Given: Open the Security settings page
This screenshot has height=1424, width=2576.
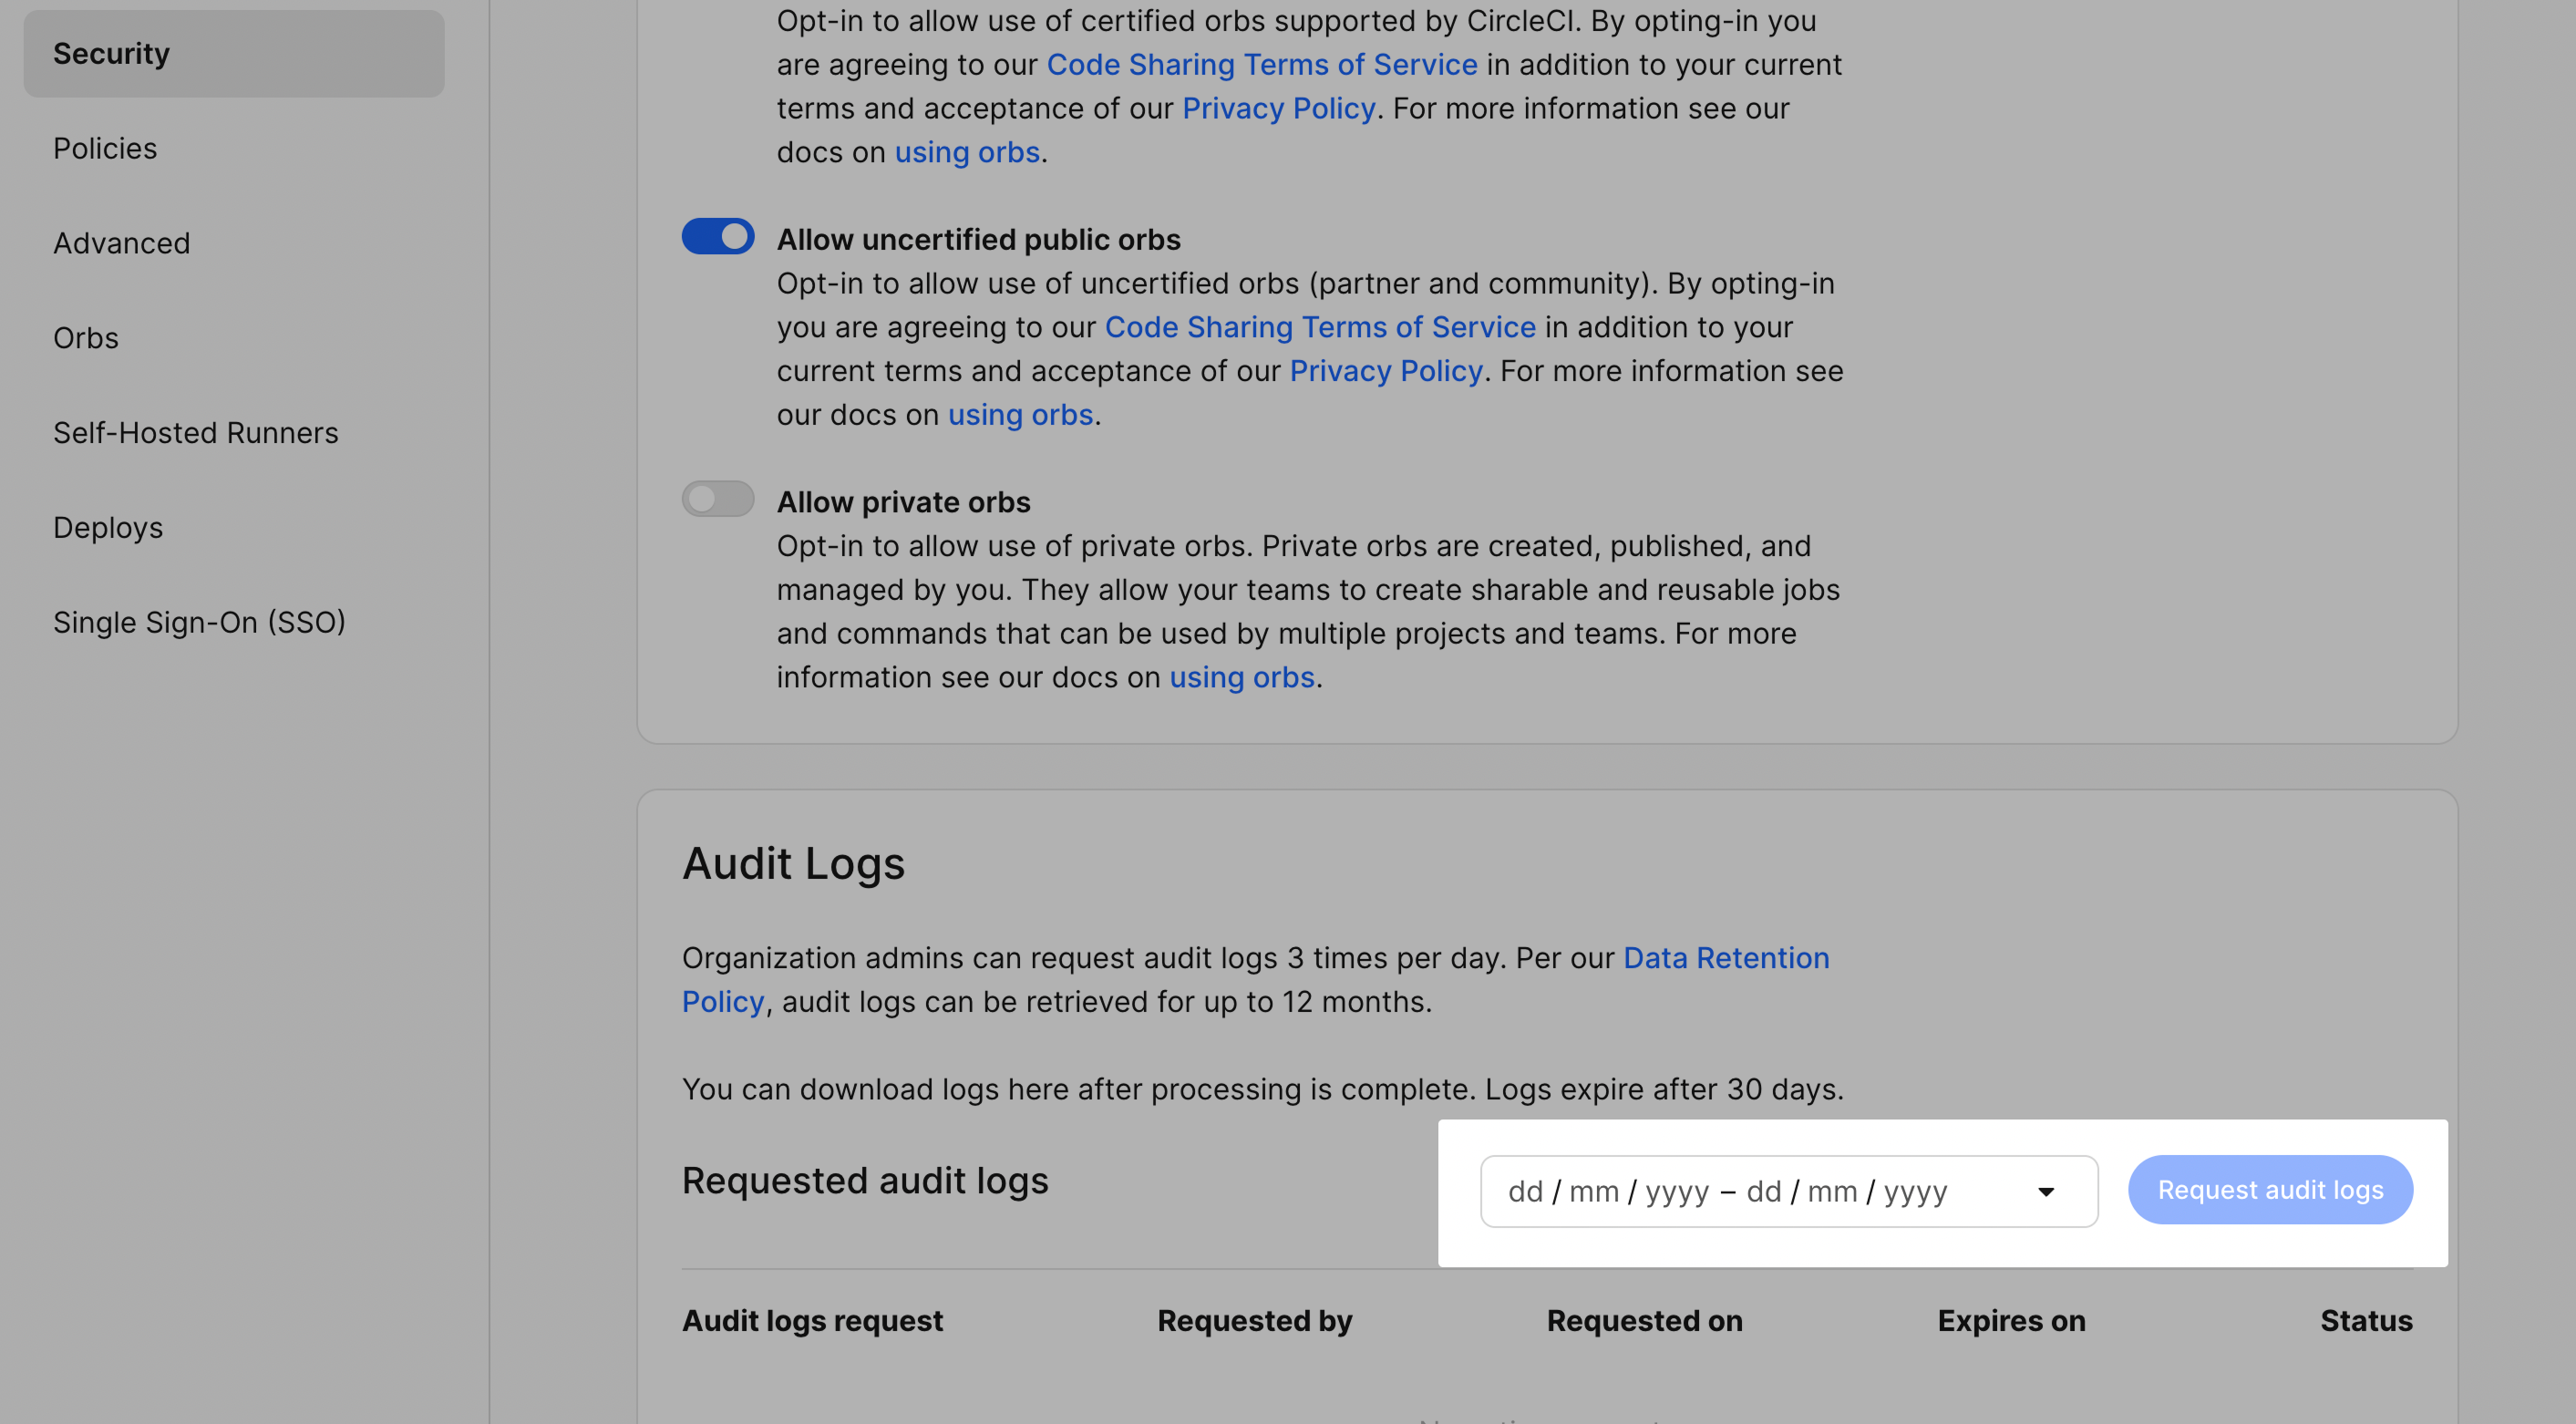Looking at the screenshot, I should 111,54.
